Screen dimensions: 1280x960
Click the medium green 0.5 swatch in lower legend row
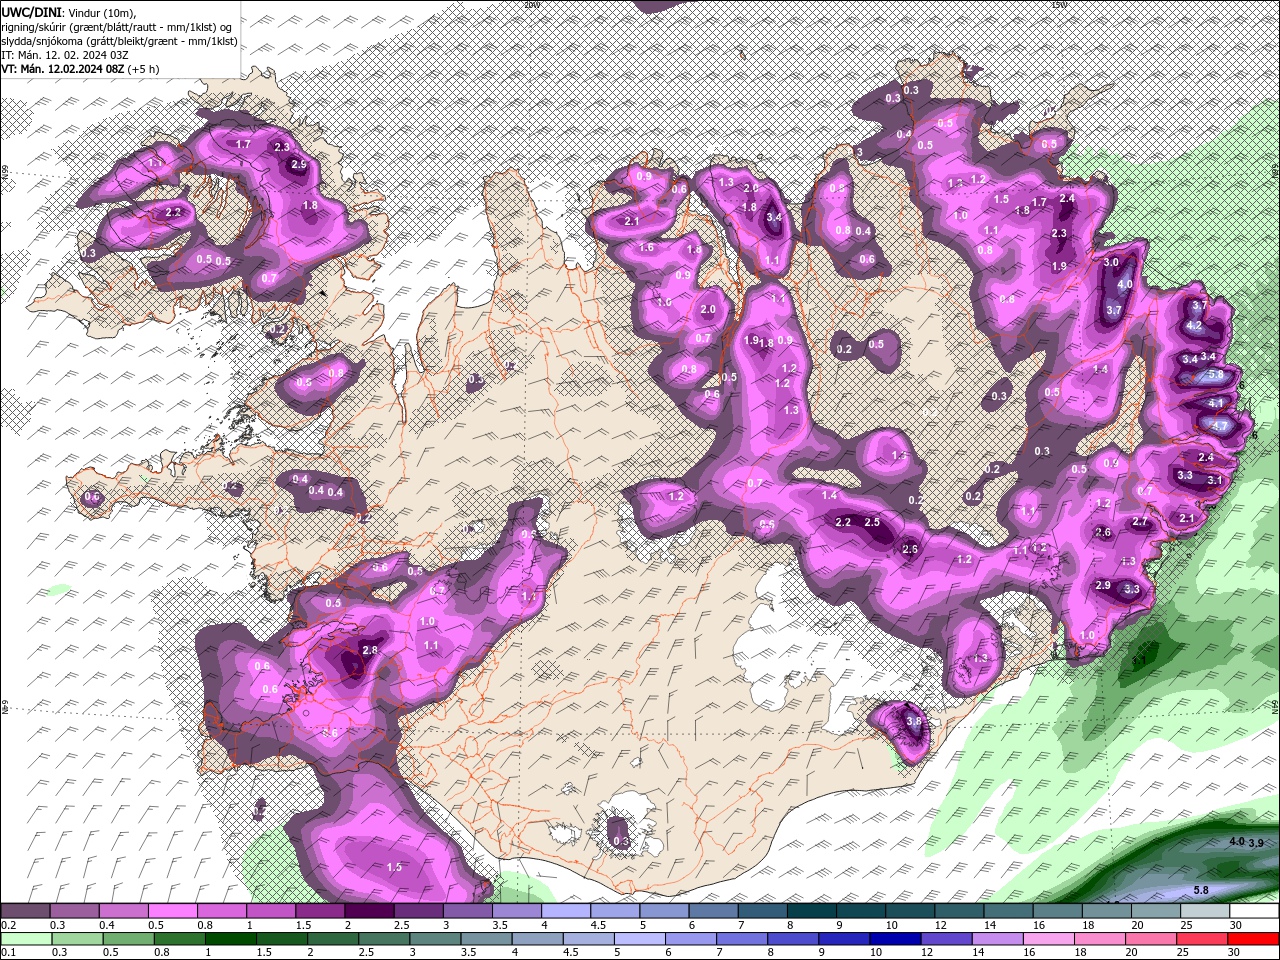click(128, 938)
